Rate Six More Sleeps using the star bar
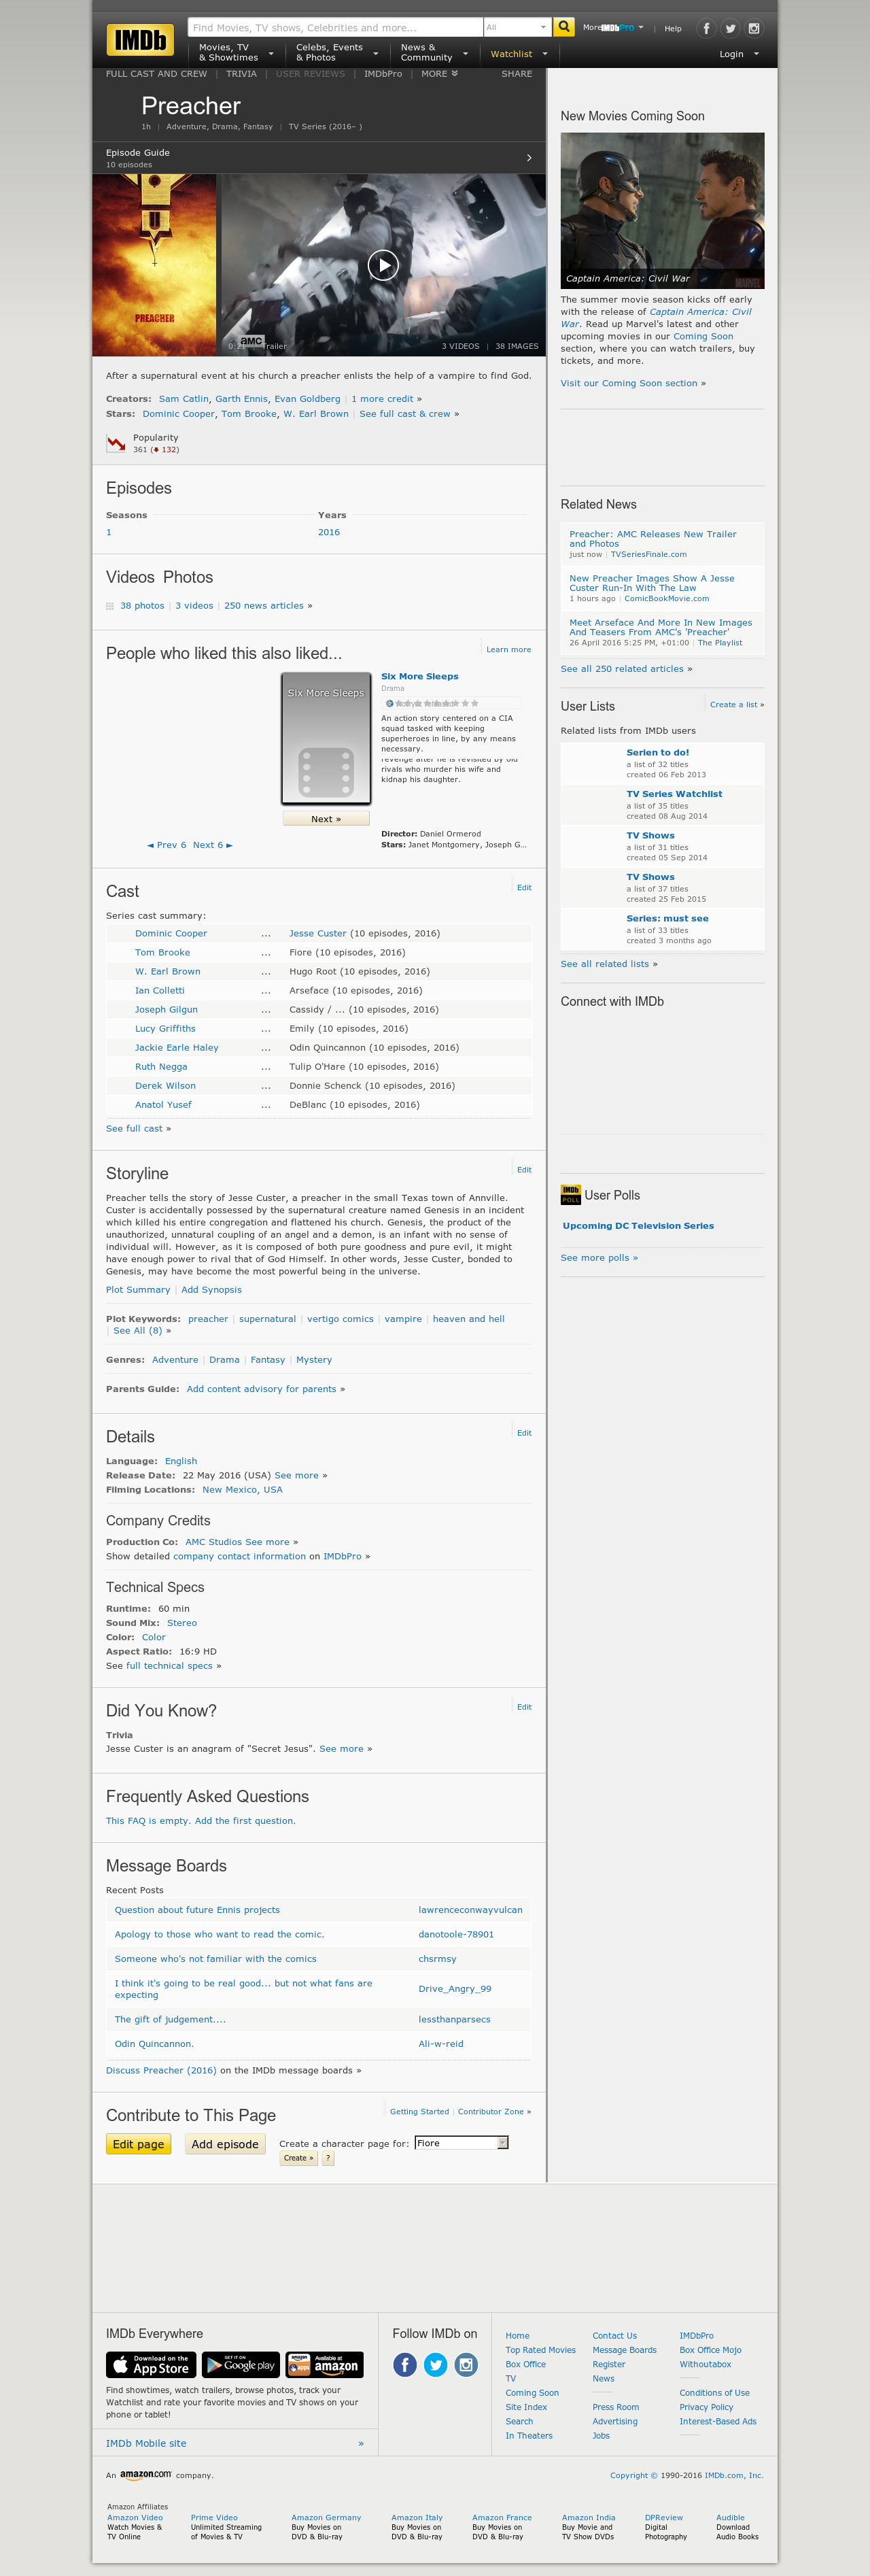Screen dimensions: 870x2576 pyautogui.click(x=437, y=703)
